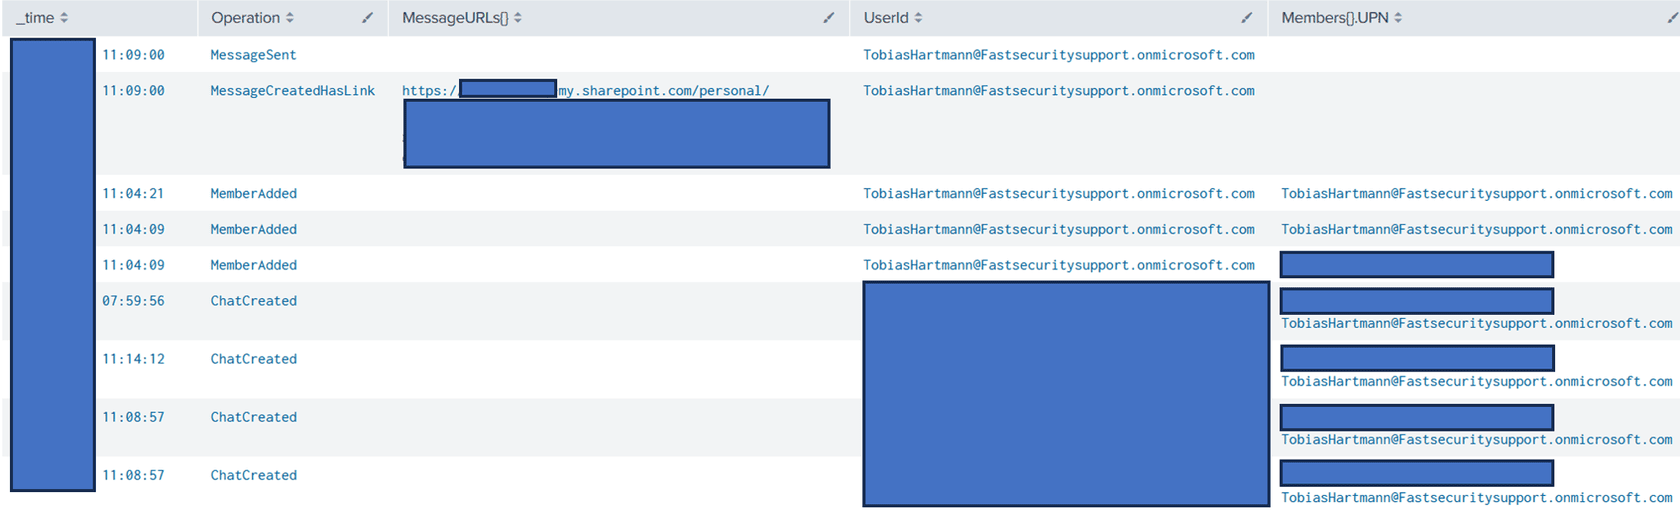Select the UserId column header label
This screenshot has height=515, width=1680.
(x=886, y=18)
